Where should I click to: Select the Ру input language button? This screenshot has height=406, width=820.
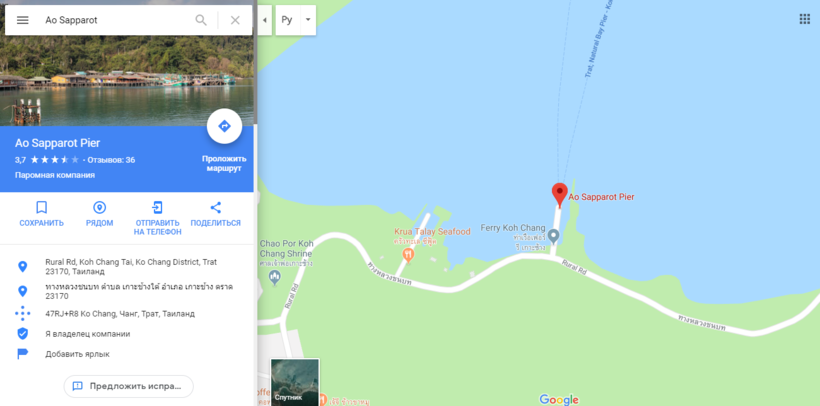287,20
